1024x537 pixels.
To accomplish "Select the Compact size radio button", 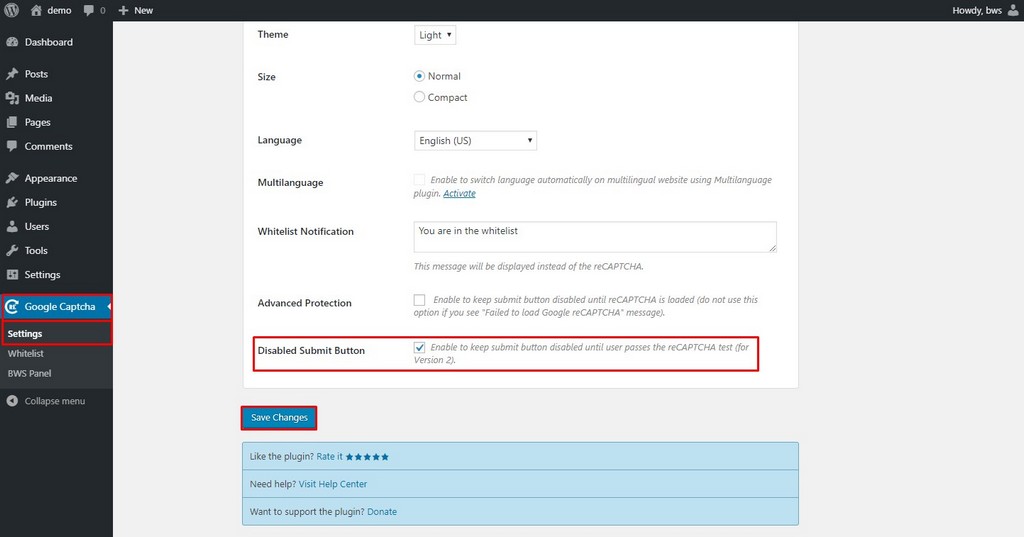I will click(419, 97).
